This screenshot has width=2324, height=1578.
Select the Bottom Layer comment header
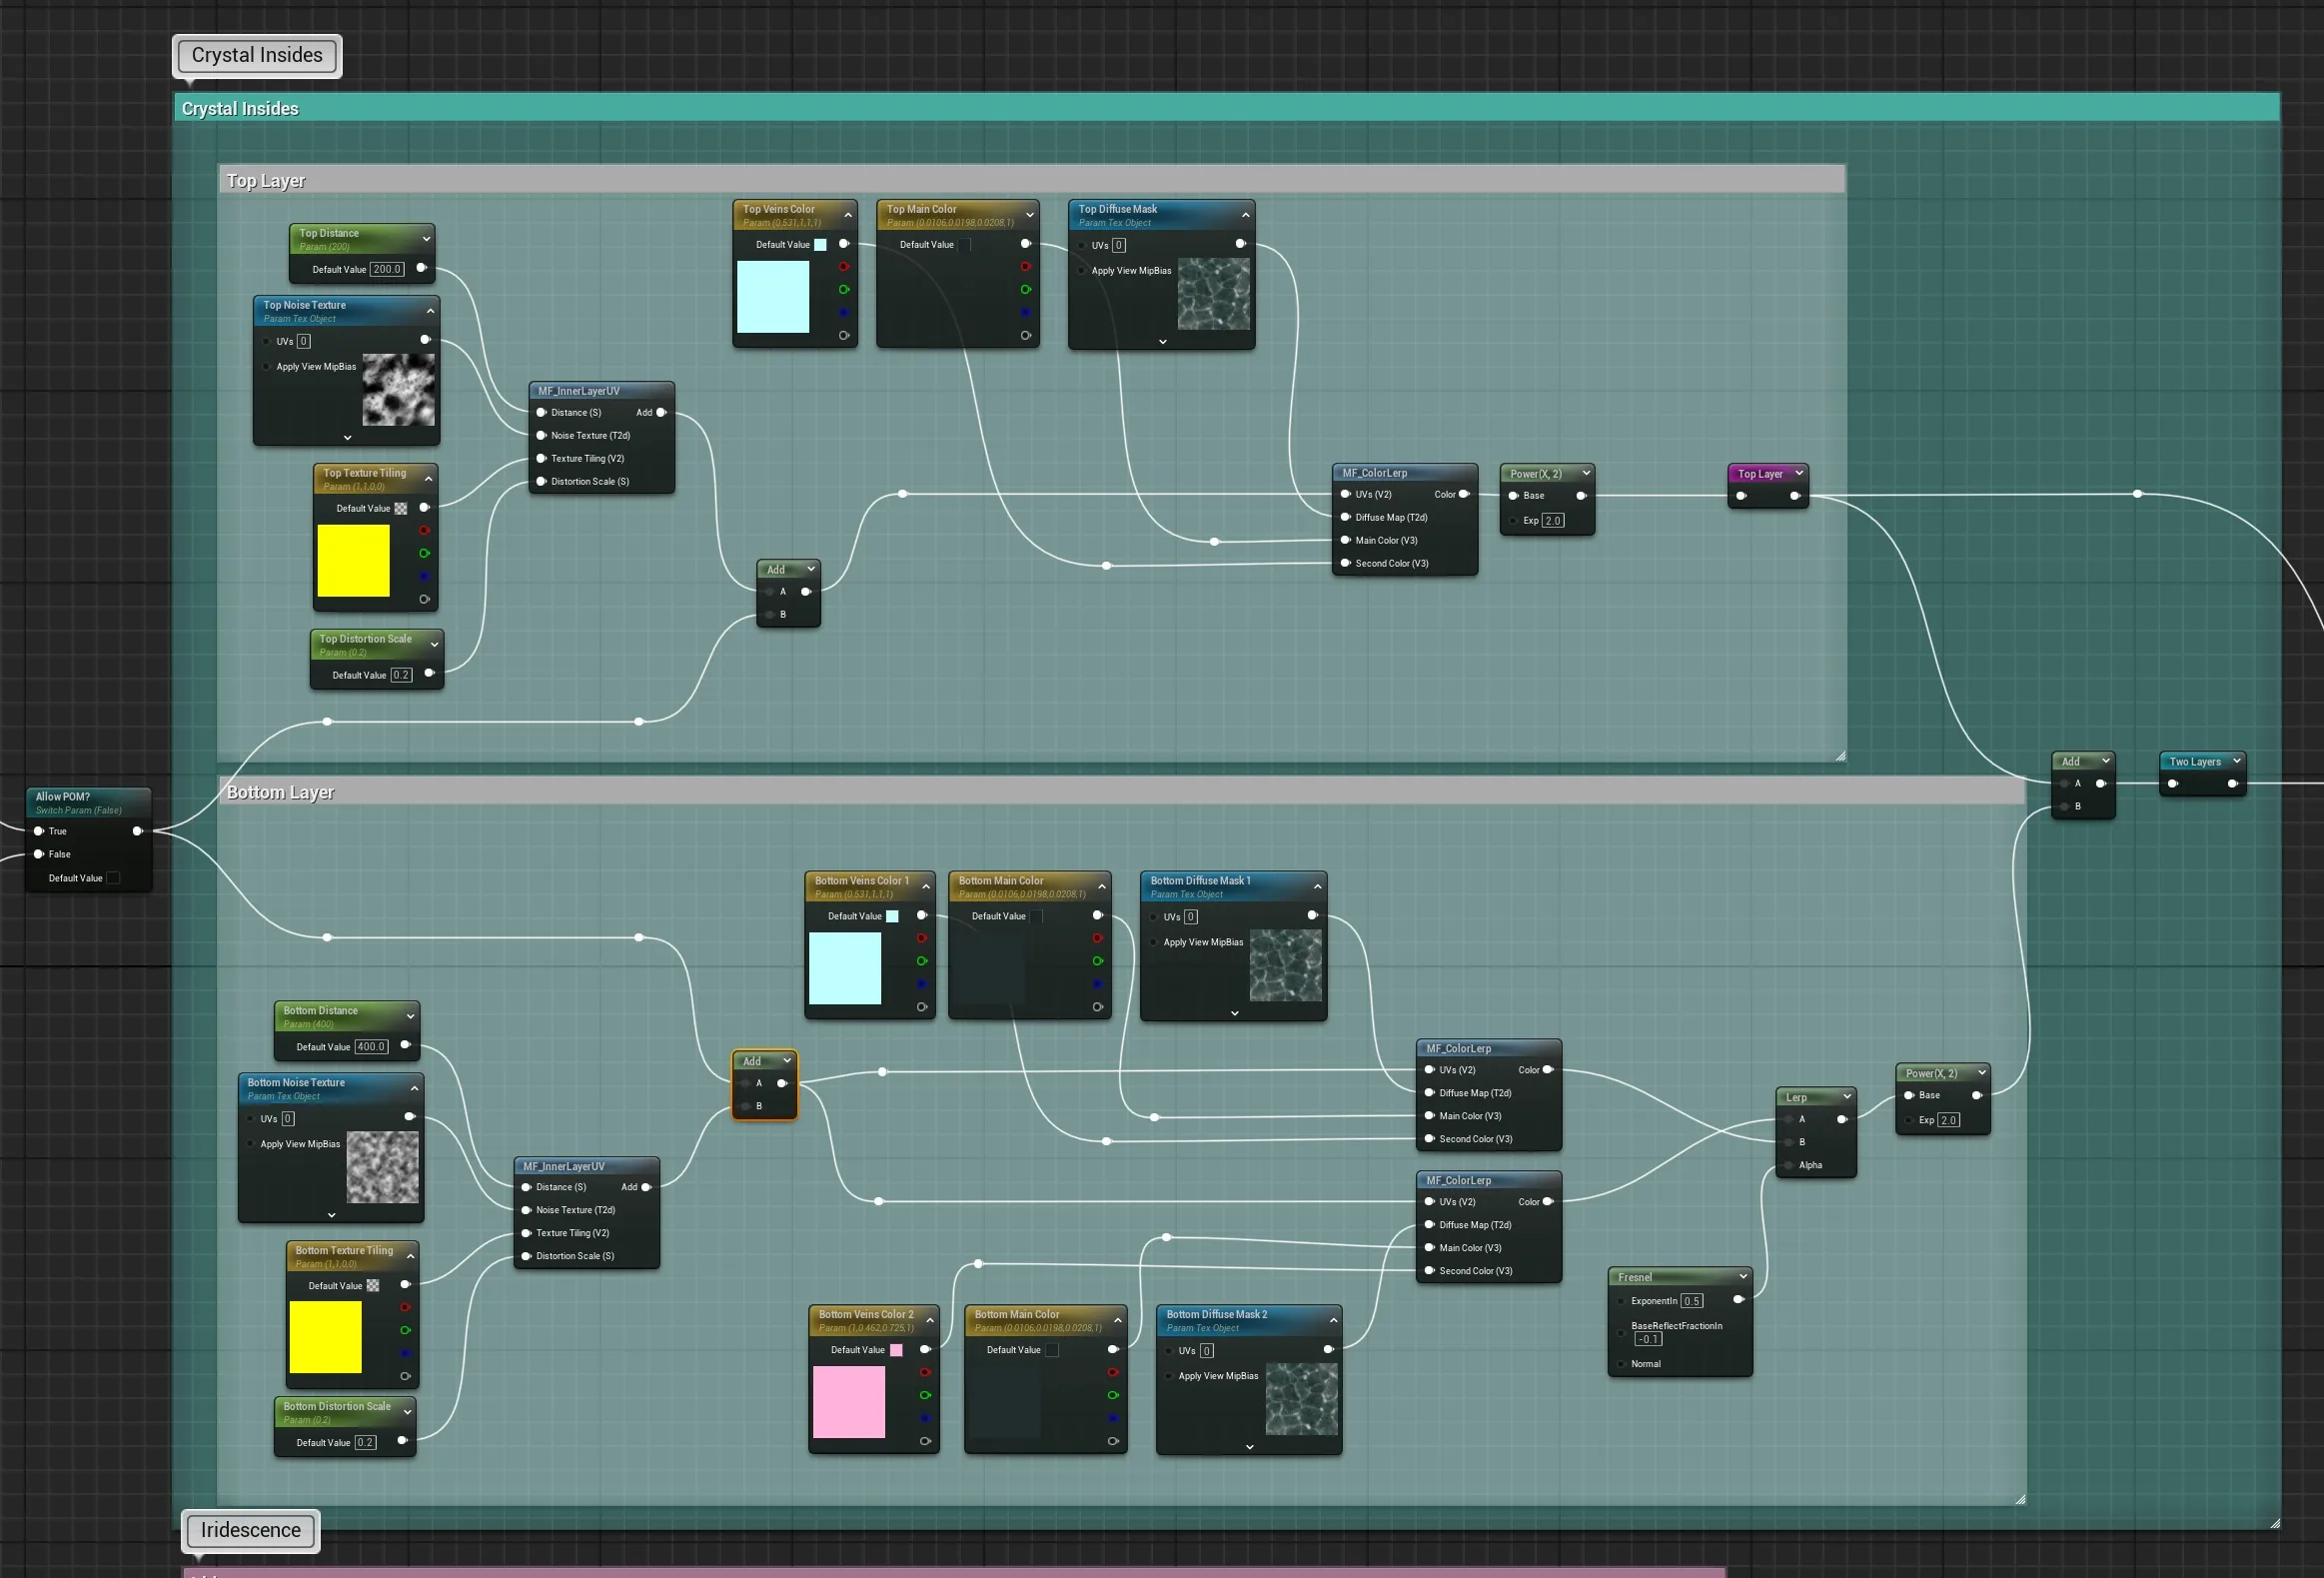[x=1121, y=792]
